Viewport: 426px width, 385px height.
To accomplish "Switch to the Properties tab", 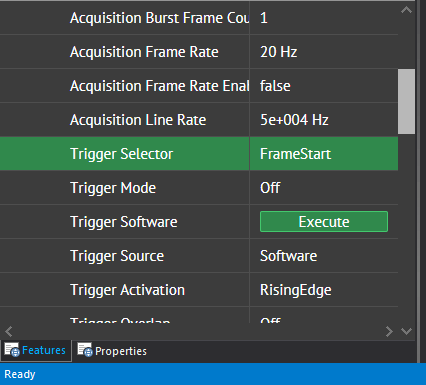I will click(x=112, y=351).
